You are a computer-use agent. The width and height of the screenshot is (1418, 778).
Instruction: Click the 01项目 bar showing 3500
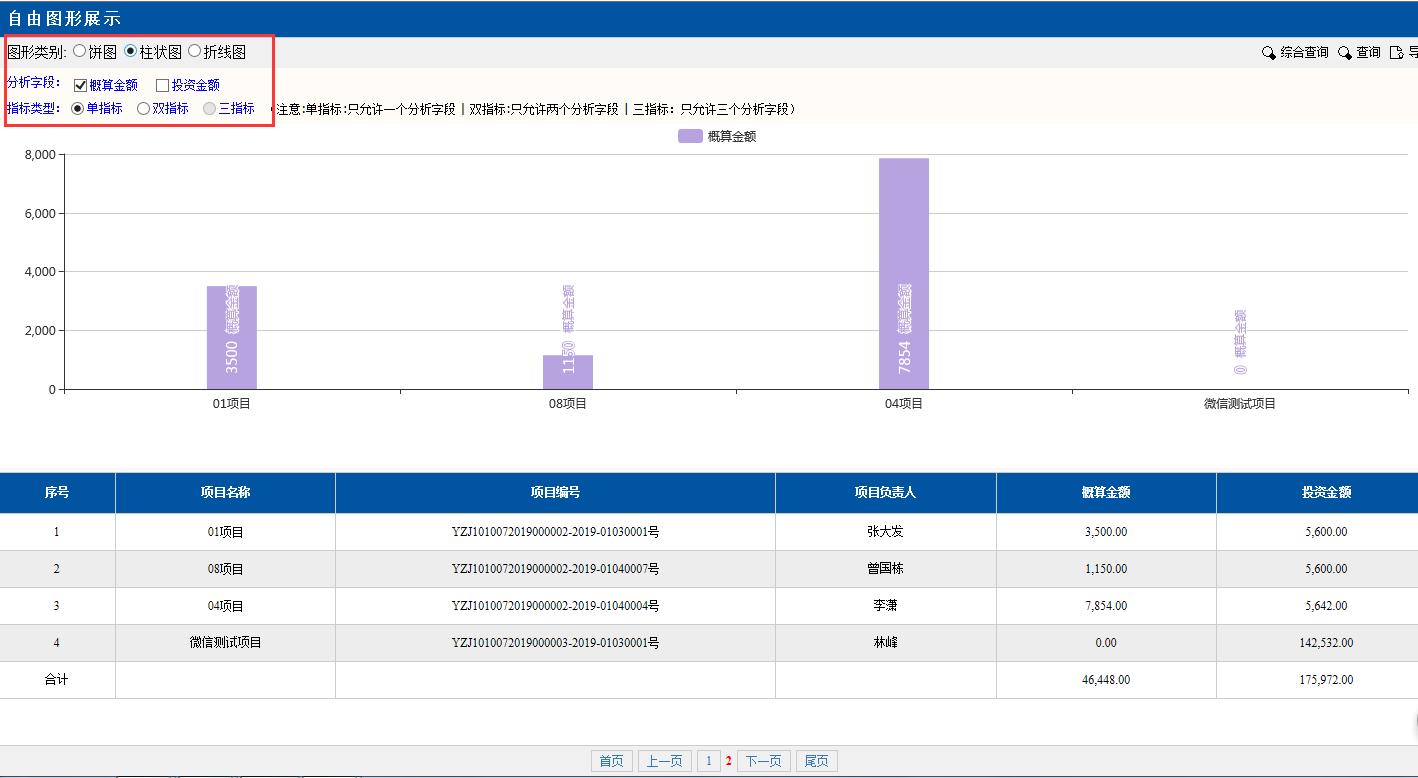tap(231, 337)
